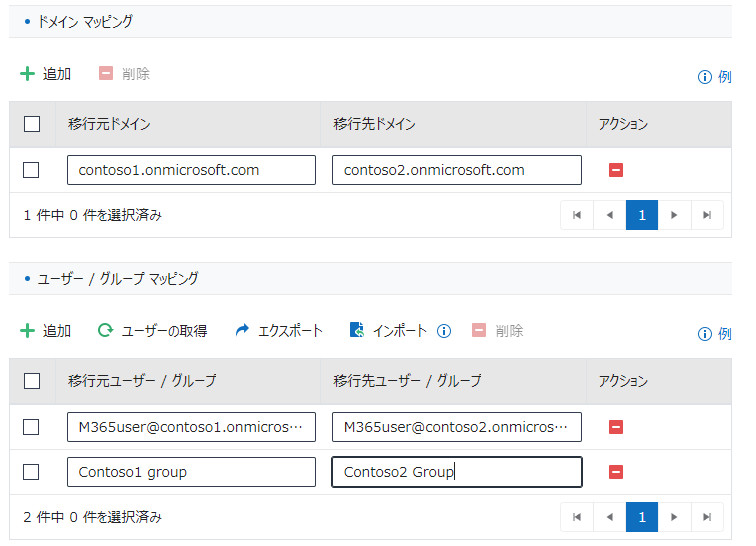Go to previous page in domain mapping pager

[609, 215]
